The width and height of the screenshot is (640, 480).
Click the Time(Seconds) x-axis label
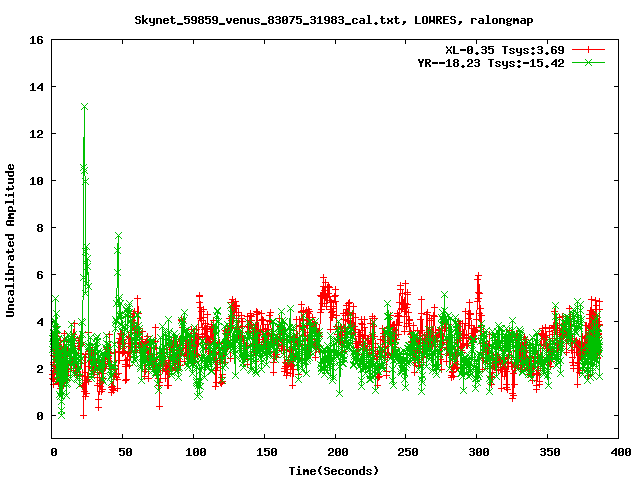pyautogui.click(x=334, y=471)
